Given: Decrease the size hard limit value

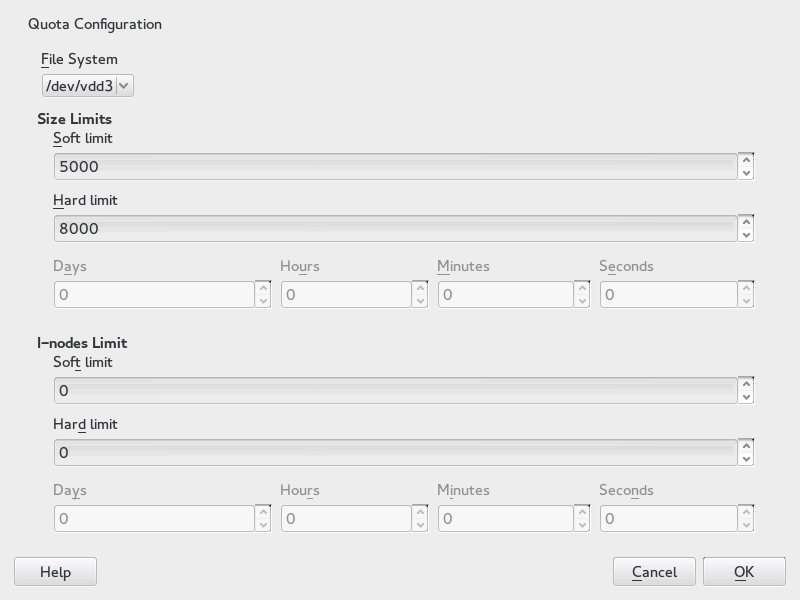Looking at the screenshot, I should point(745,235).
